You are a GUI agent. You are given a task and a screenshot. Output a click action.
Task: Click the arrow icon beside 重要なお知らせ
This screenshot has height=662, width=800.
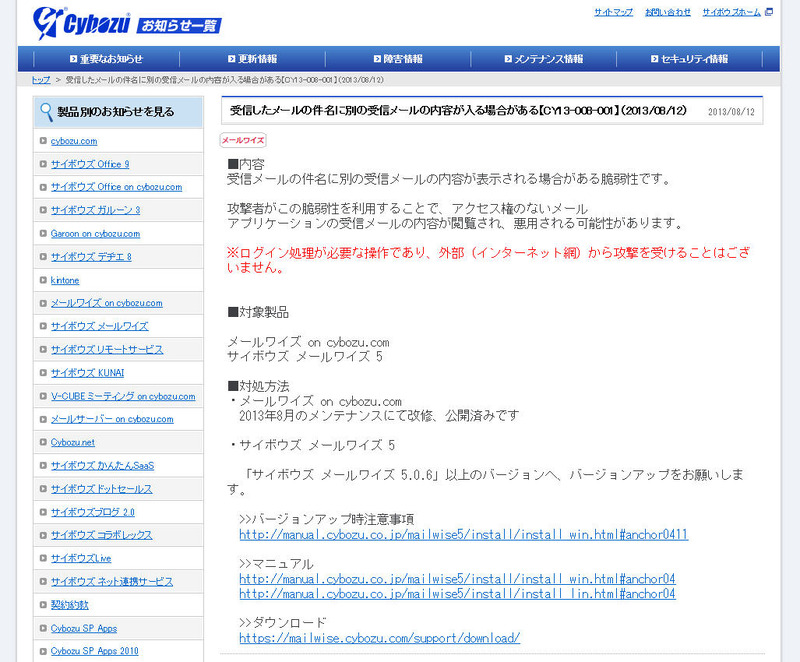[73, 59]
